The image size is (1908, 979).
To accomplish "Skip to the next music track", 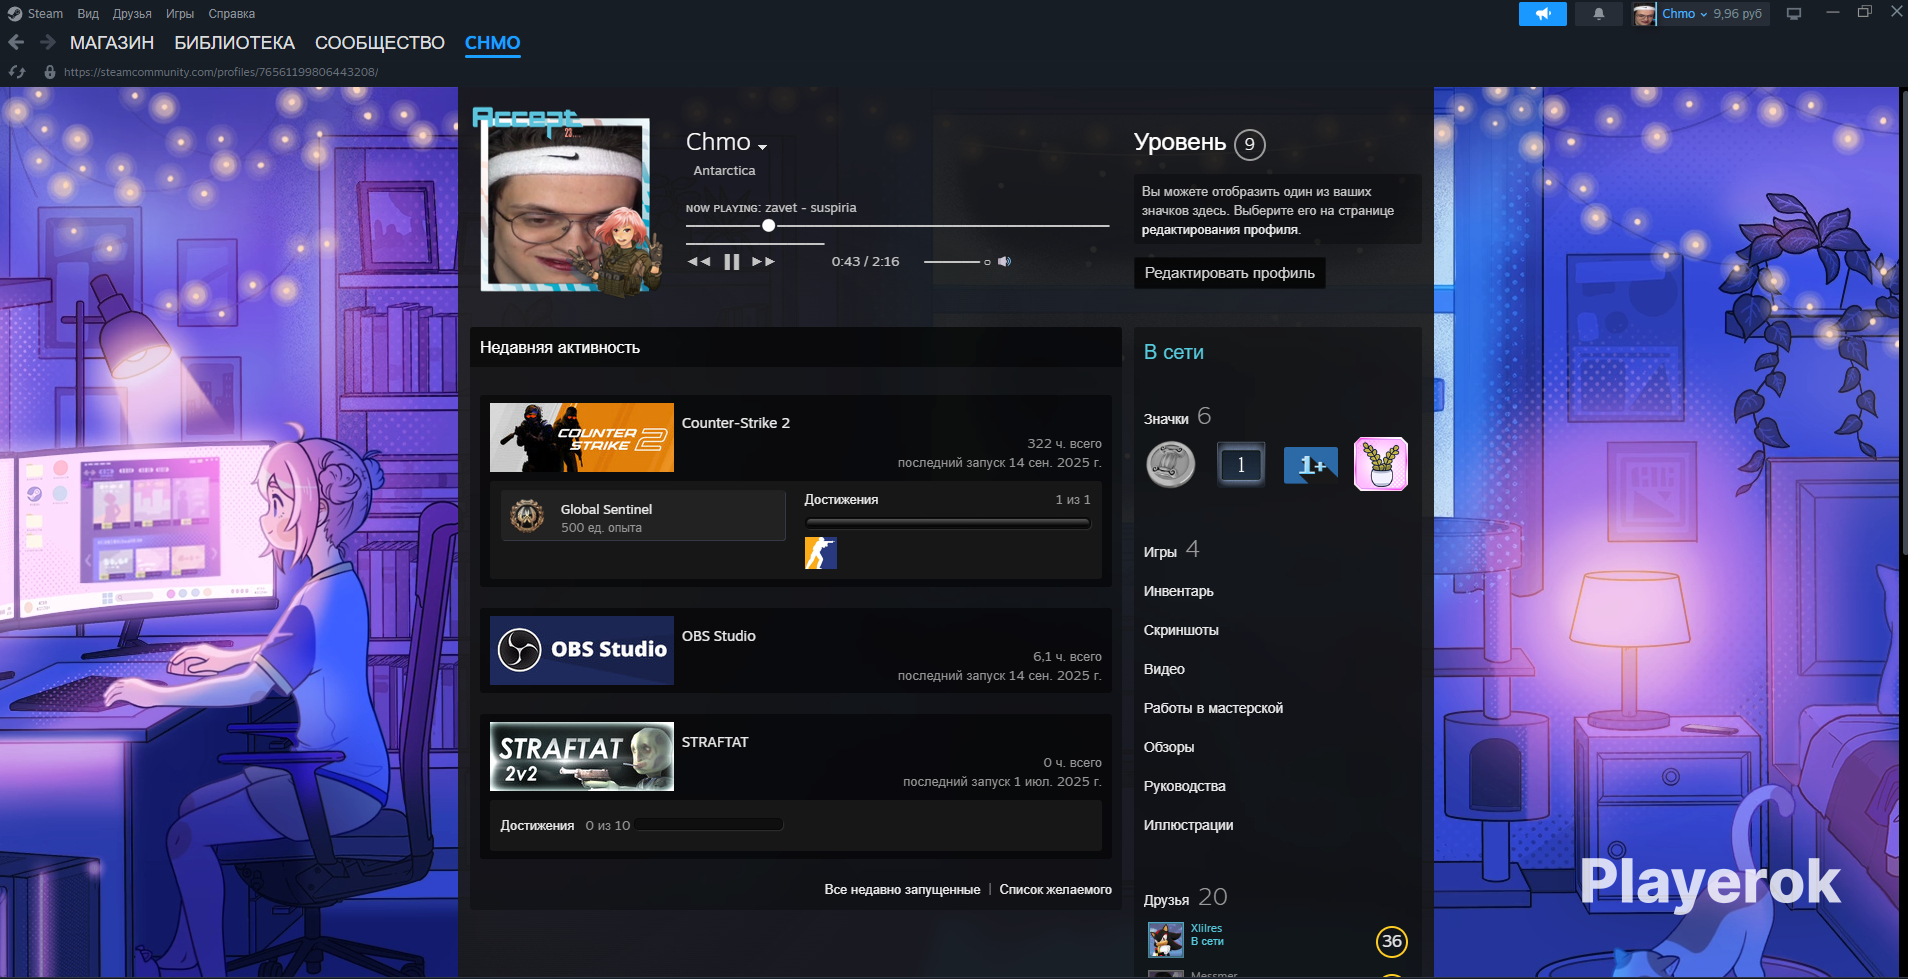I will 763,262.
